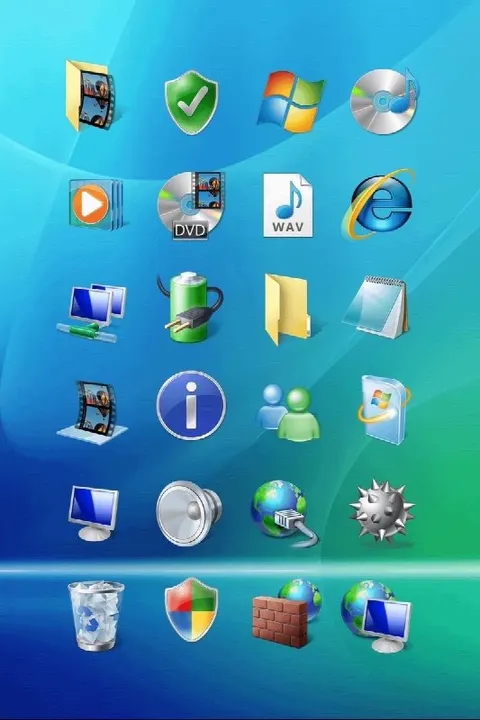Open the filmstrip on glass stand icon
Screen dimensions: 480x720
pos(92,412)
